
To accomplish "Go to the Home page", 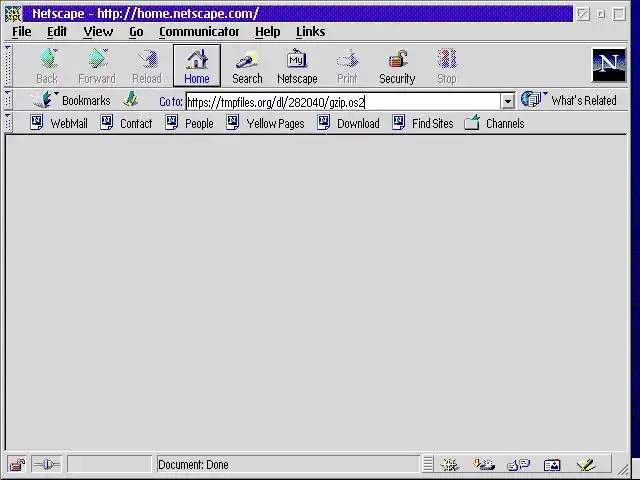I will click(197, 66).
